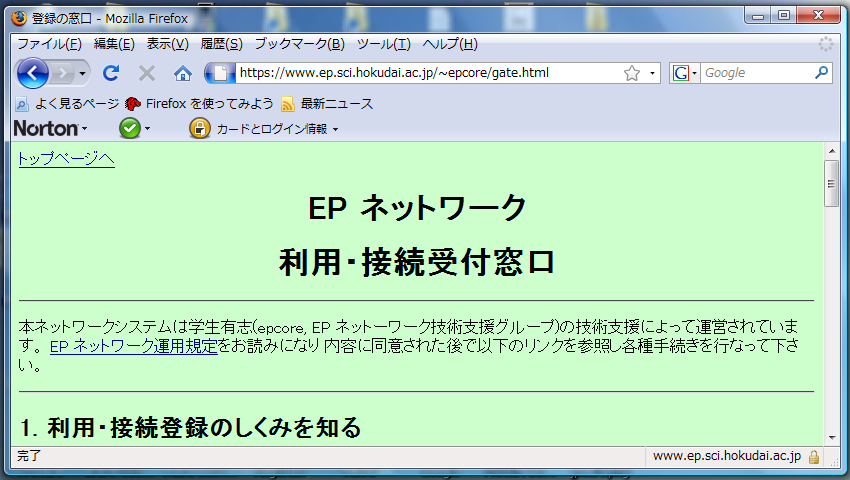Open the back/forward history dropdown

coord(82,73)
